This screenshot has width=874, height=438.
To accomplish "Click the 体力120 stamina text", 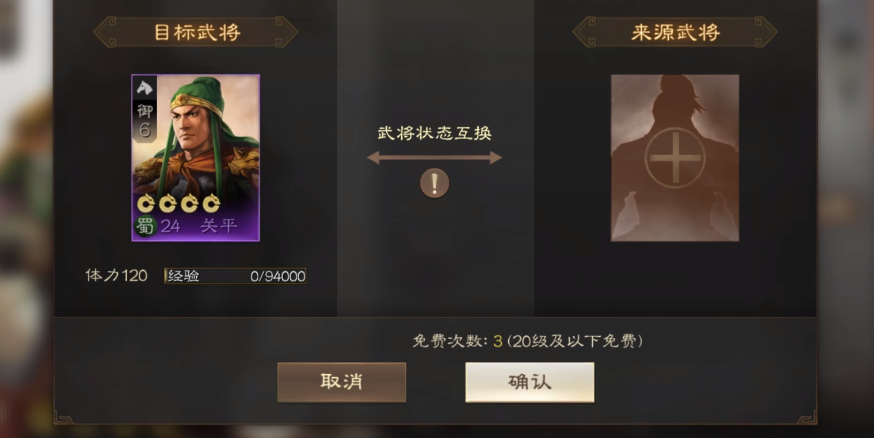I will [116, 275].
